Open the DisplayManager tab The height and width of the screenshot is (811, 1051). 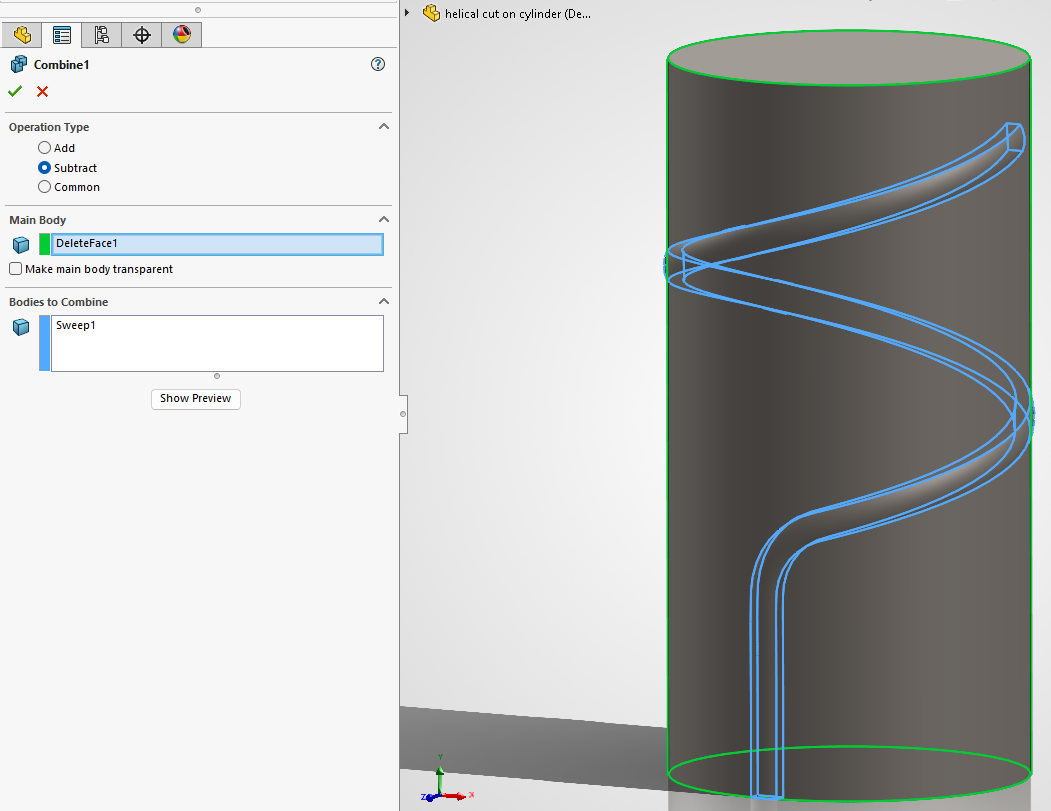click(x=182, y=35)
